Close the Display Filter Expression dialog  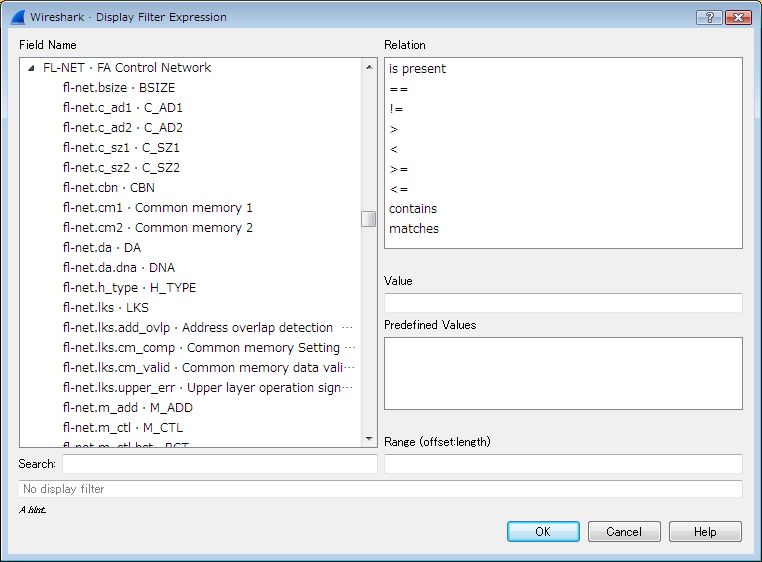(738, 18)
